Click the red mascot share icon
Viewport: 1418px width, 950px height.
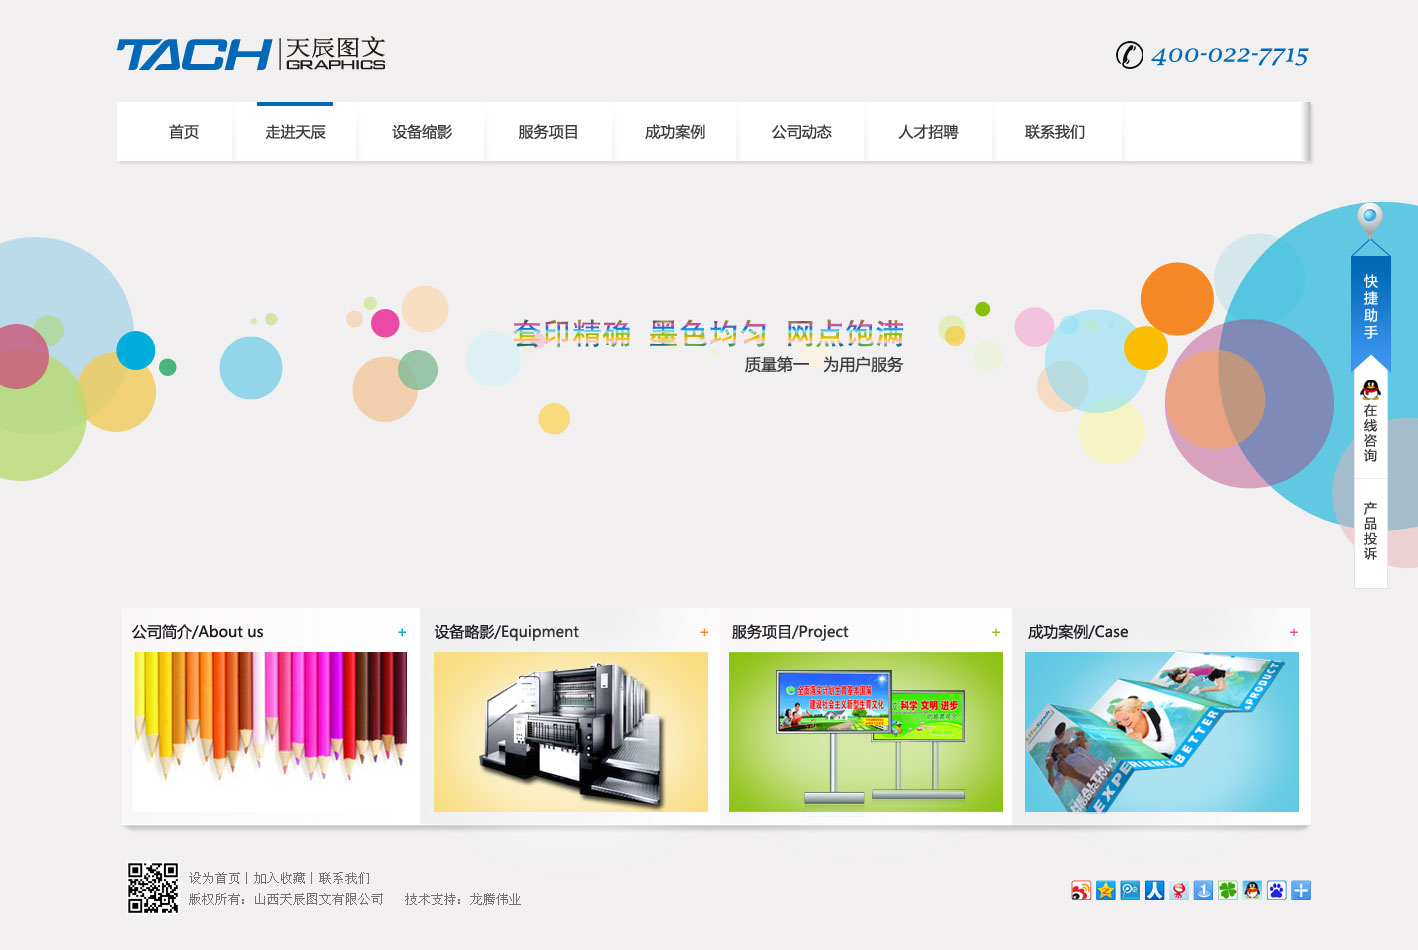point(1179,890)
